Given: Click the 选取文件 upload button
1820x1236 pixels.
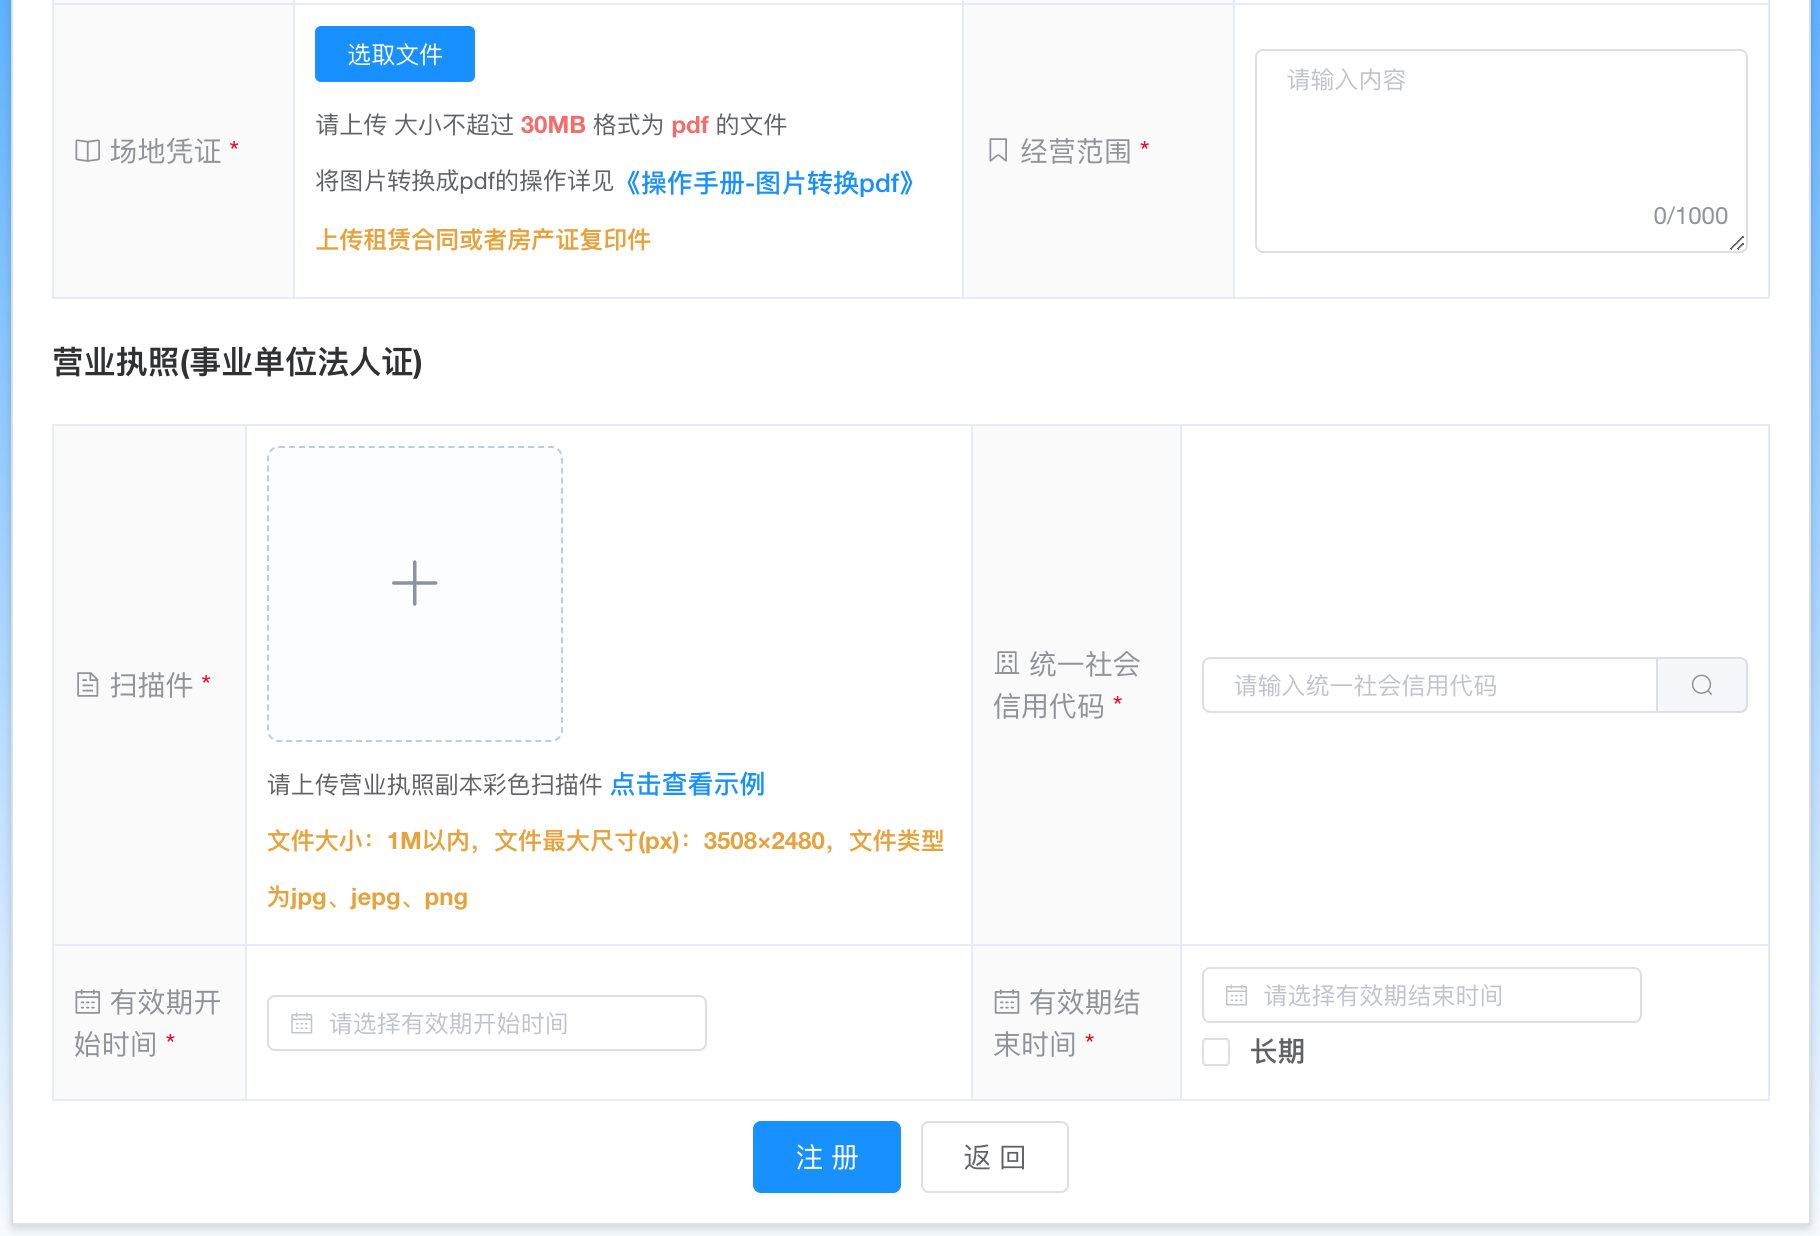Looking at the screenshot, I should (394, 54).
